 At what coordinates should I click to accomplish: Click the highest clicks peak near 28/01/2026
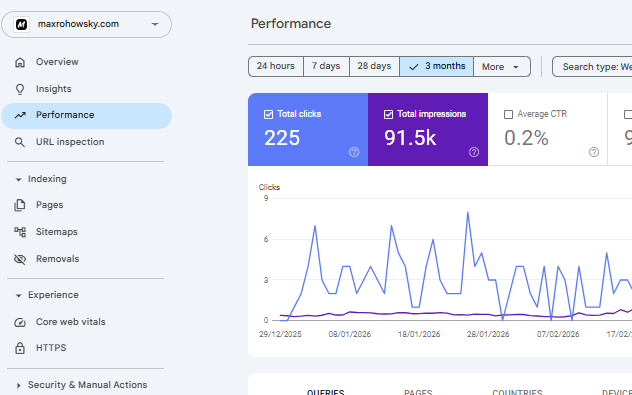(x=468, y=212)
